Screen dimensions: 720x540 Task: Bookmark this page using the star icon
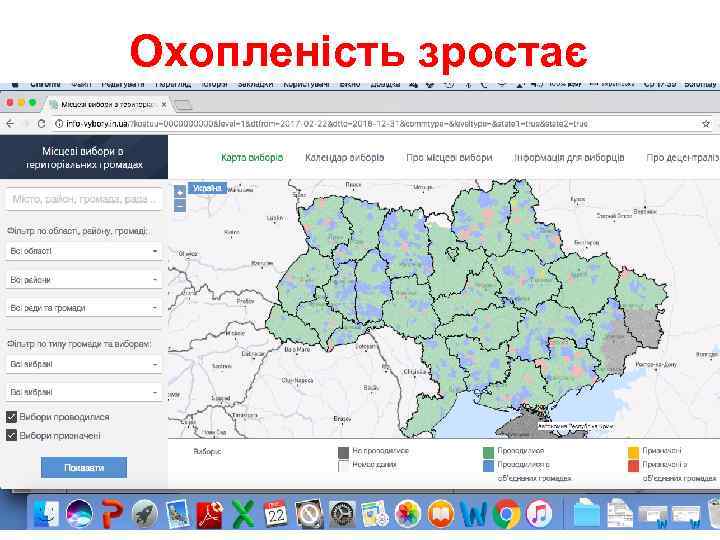[x=706, y=124]
